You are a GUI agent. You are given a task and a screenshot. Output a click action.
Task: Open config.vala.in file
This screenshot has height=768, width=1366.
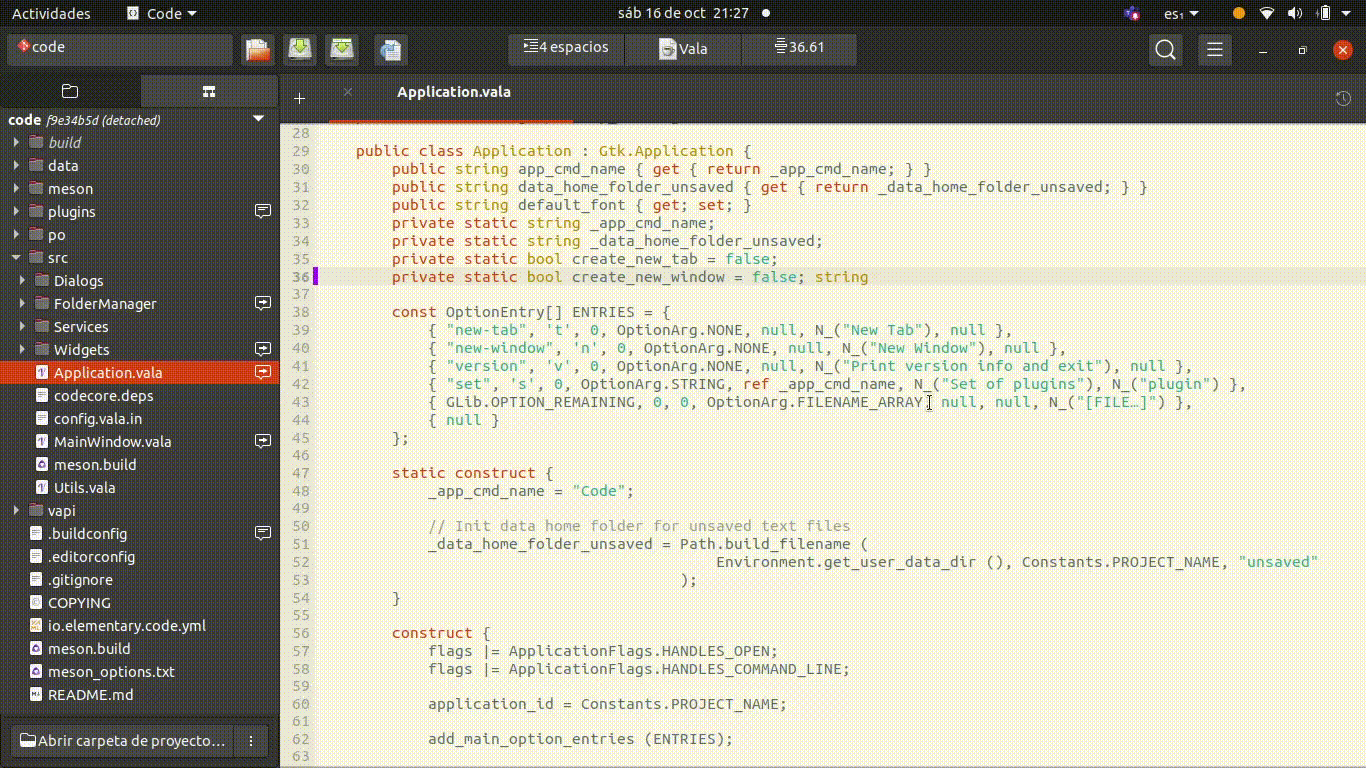coord(139,418)
